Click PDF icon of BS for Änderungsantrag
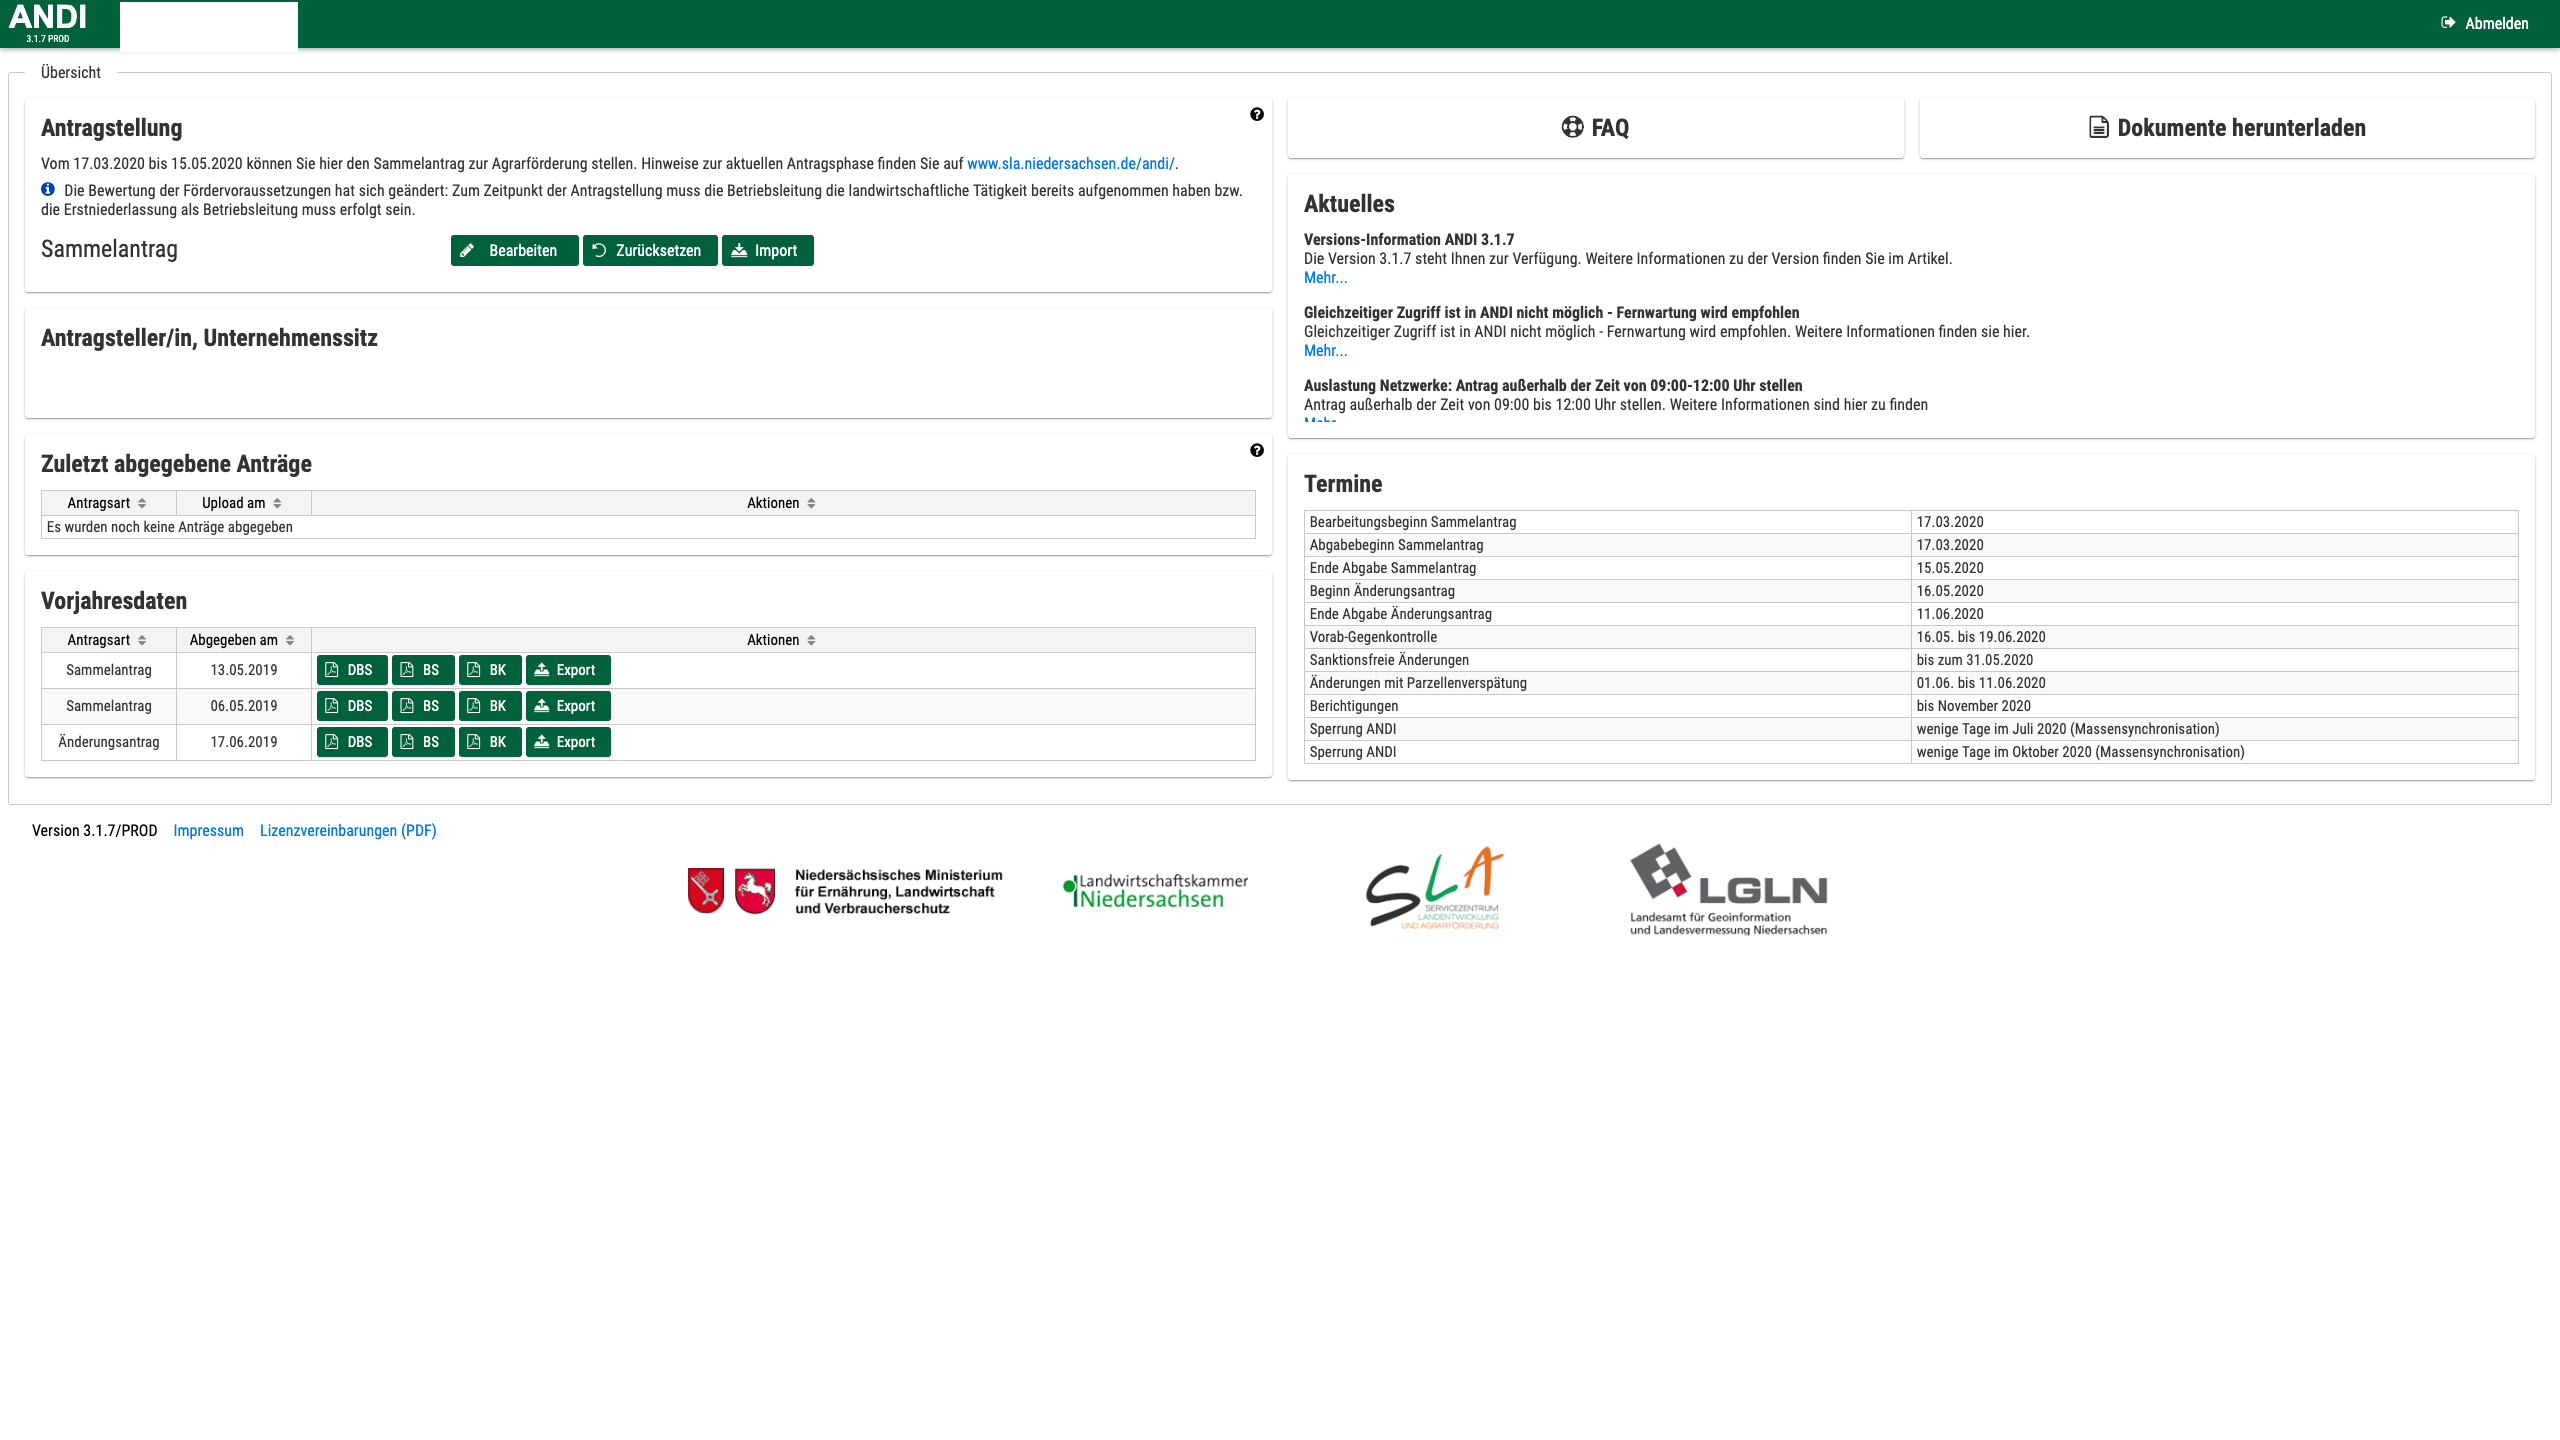The height and width of the screenshot is (1440, 2560). (407, 742)
